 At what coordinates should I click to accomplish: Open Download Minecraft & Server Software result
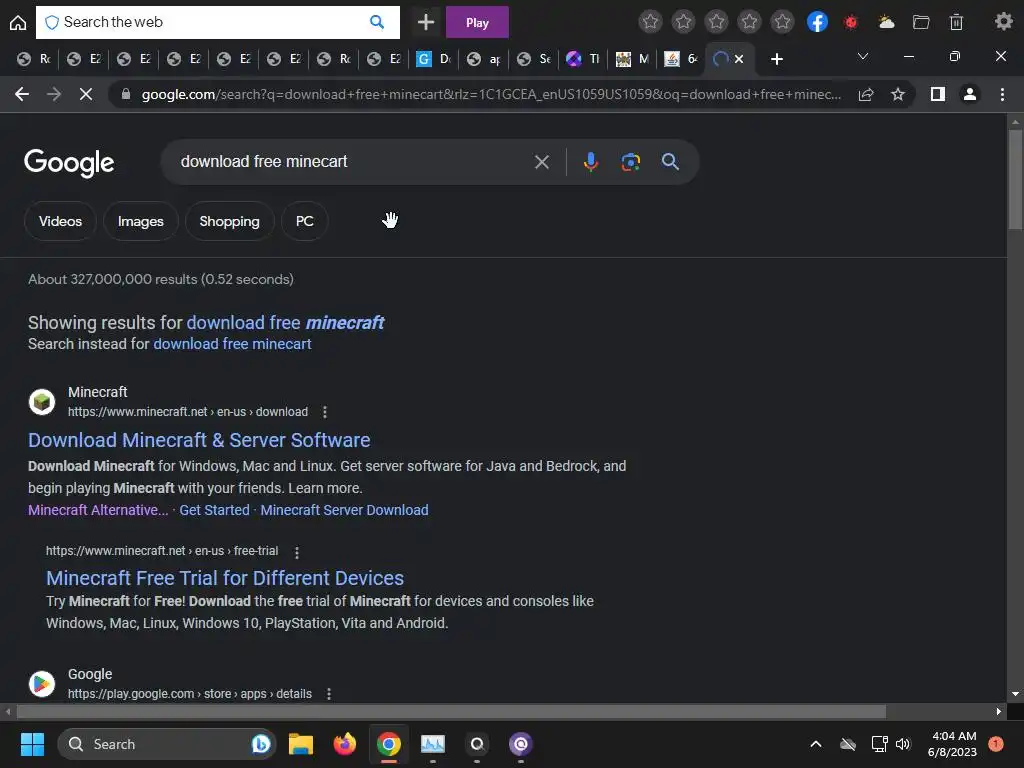[x=199, y=440]
